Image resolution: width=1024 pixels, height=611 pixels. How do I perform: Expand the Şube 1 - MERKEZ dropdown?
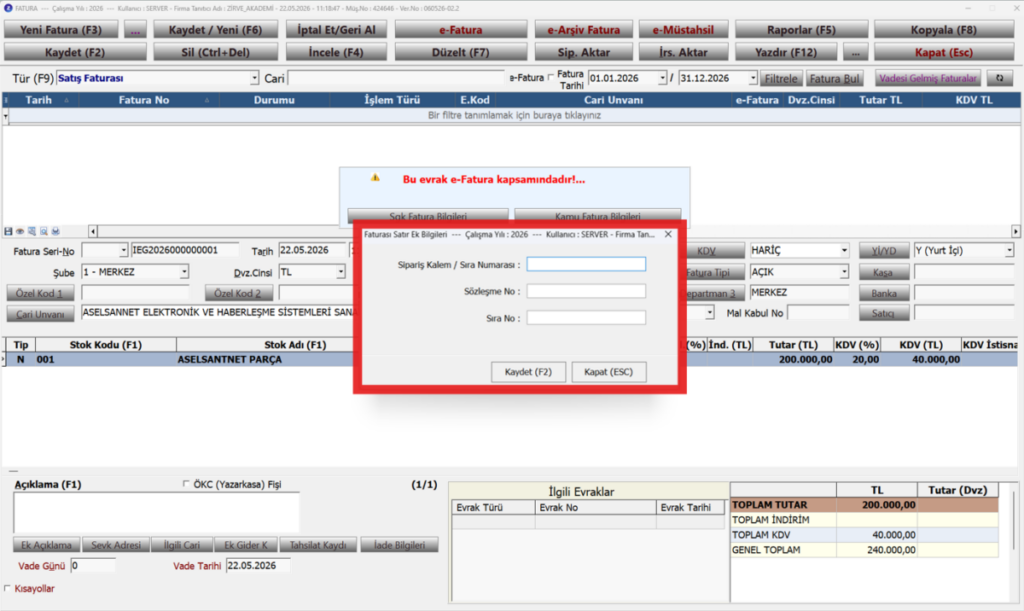(184, 272)
